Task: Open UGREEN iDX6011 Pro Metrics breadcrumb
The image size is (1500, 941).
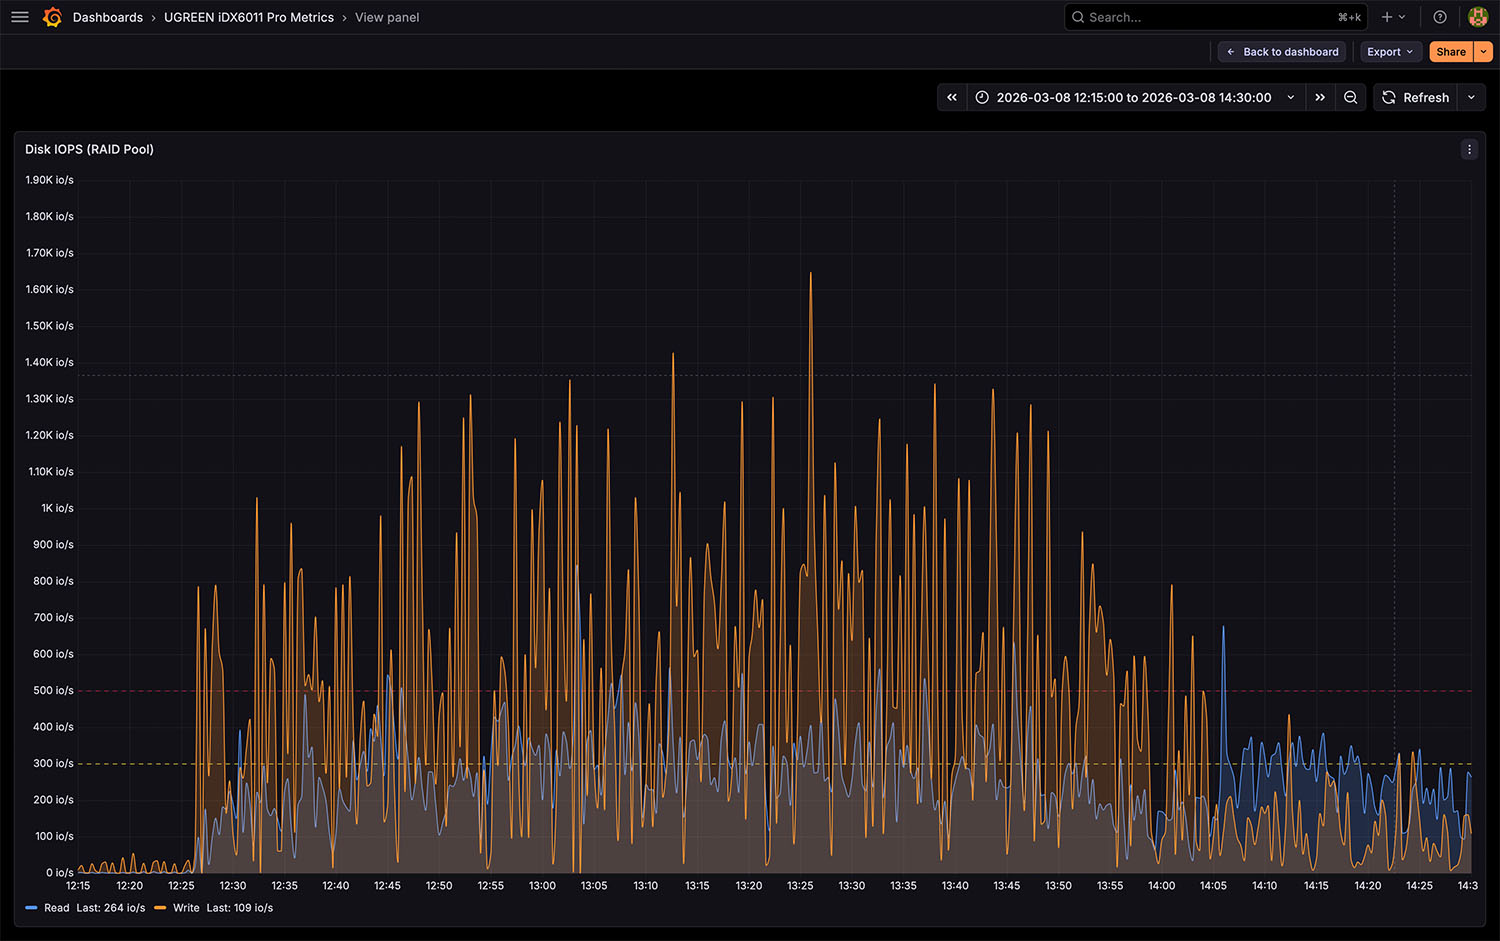Action: coord(249,17)
